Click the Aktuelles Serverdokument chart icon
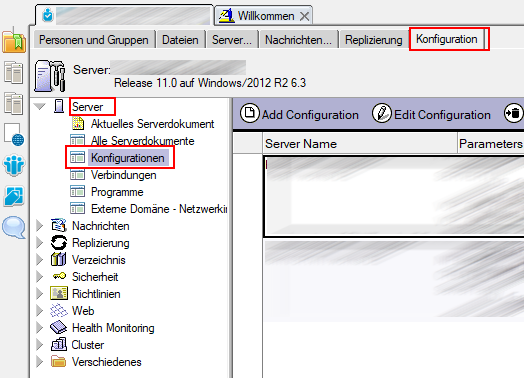This screenshot has width=524, height=378. click(78, 123)
